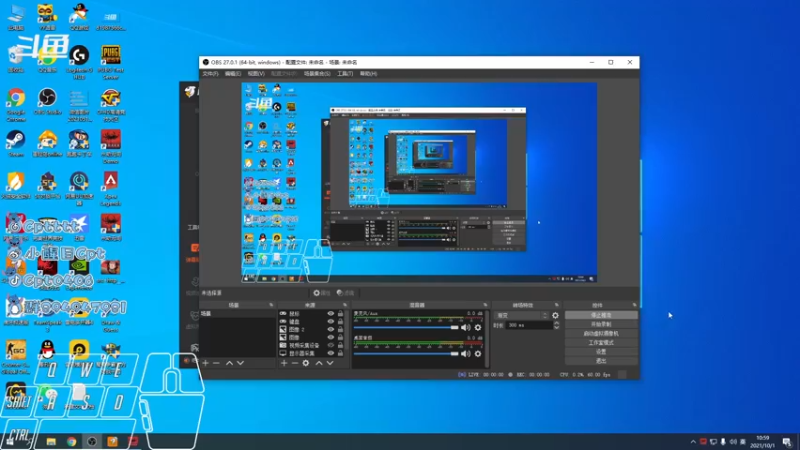This screenshot has height=450, width=800.
Task: Show hidden system tray icons chevron
Action: click(x=693, y=442)
